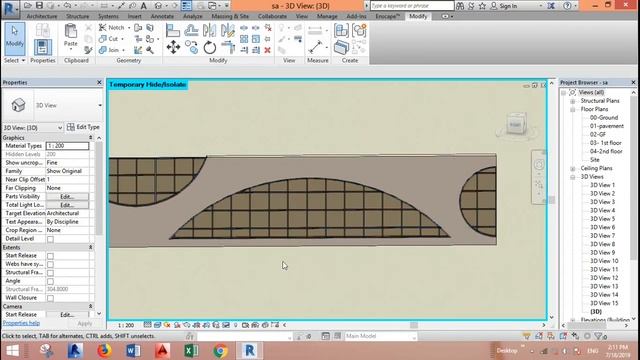Select 3D View 7 in Project Browser

602,236
